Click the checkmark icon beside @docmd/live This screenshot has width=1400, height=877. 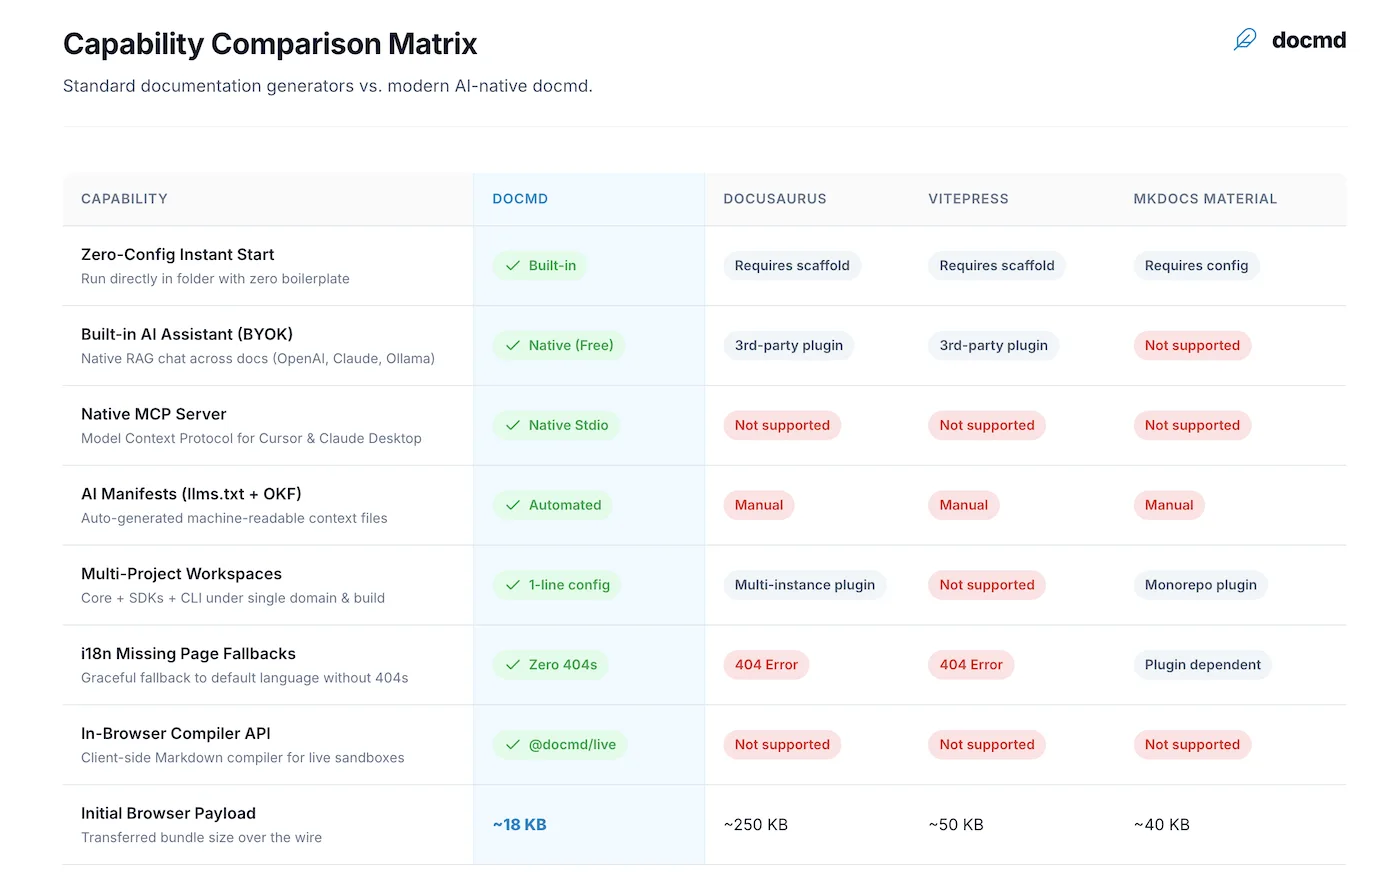pos(513,745)
